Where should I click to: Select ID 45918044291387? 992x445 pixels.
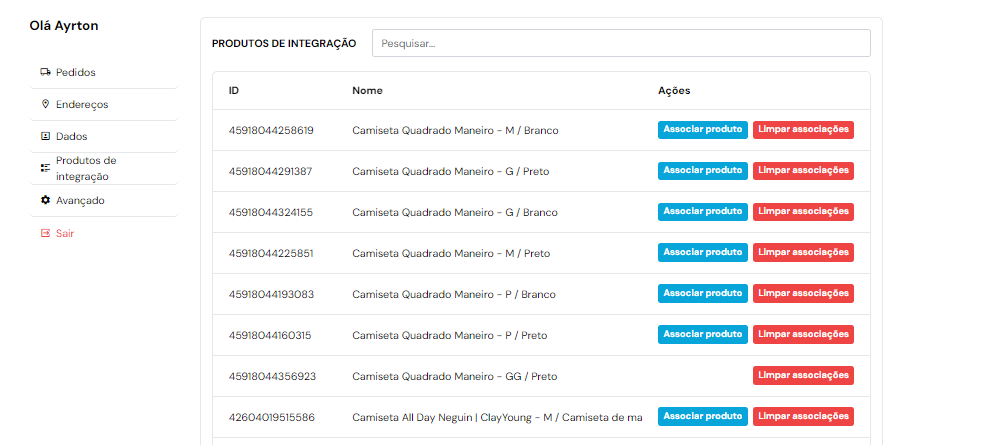click(x=271, y=172)
